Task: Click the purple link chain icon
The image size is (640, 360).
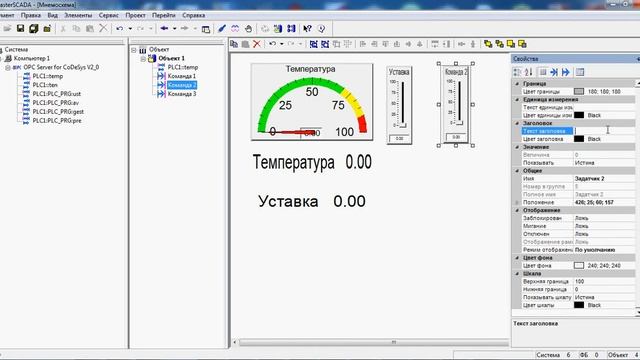Action: tap(235, 29)
